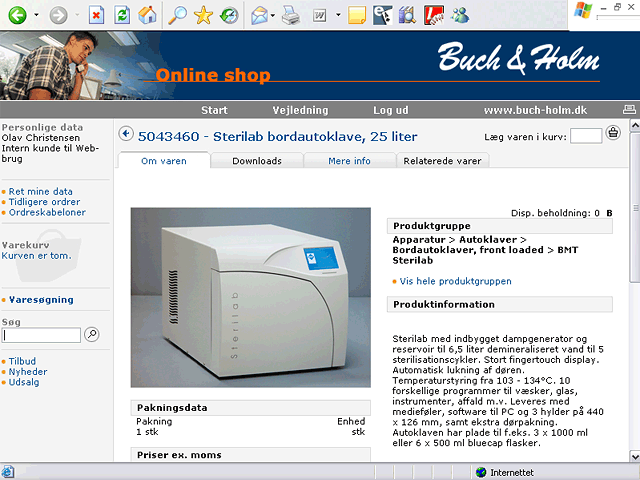This screenshot has height=480, width=640.
Task: Click the Research books magnifier icon
Action: click(407, 16)
